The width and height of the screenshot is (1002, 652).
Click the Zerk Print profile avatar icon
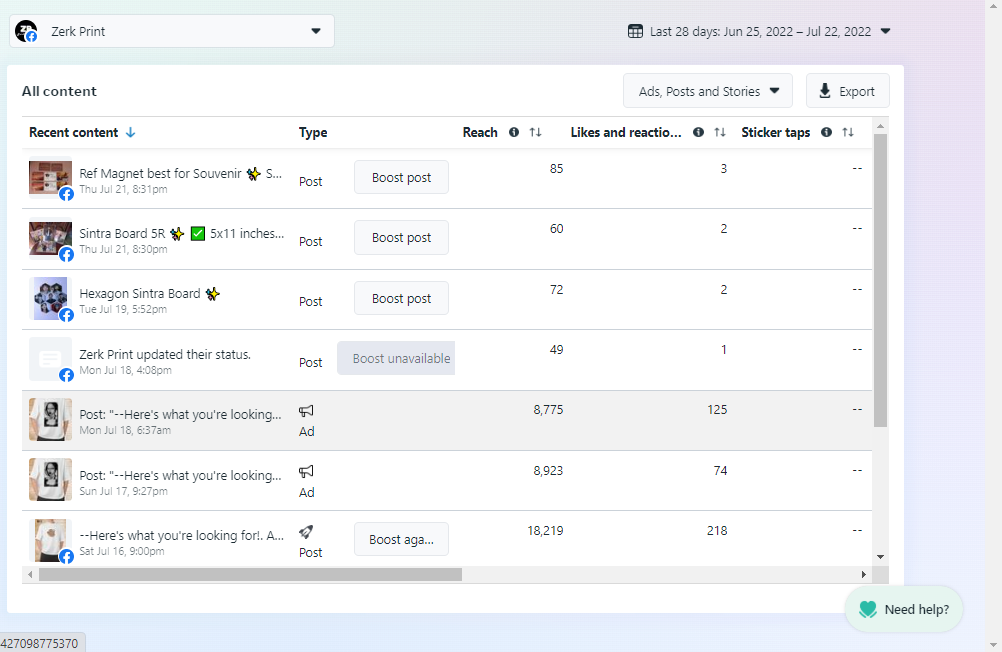(26, 31)
